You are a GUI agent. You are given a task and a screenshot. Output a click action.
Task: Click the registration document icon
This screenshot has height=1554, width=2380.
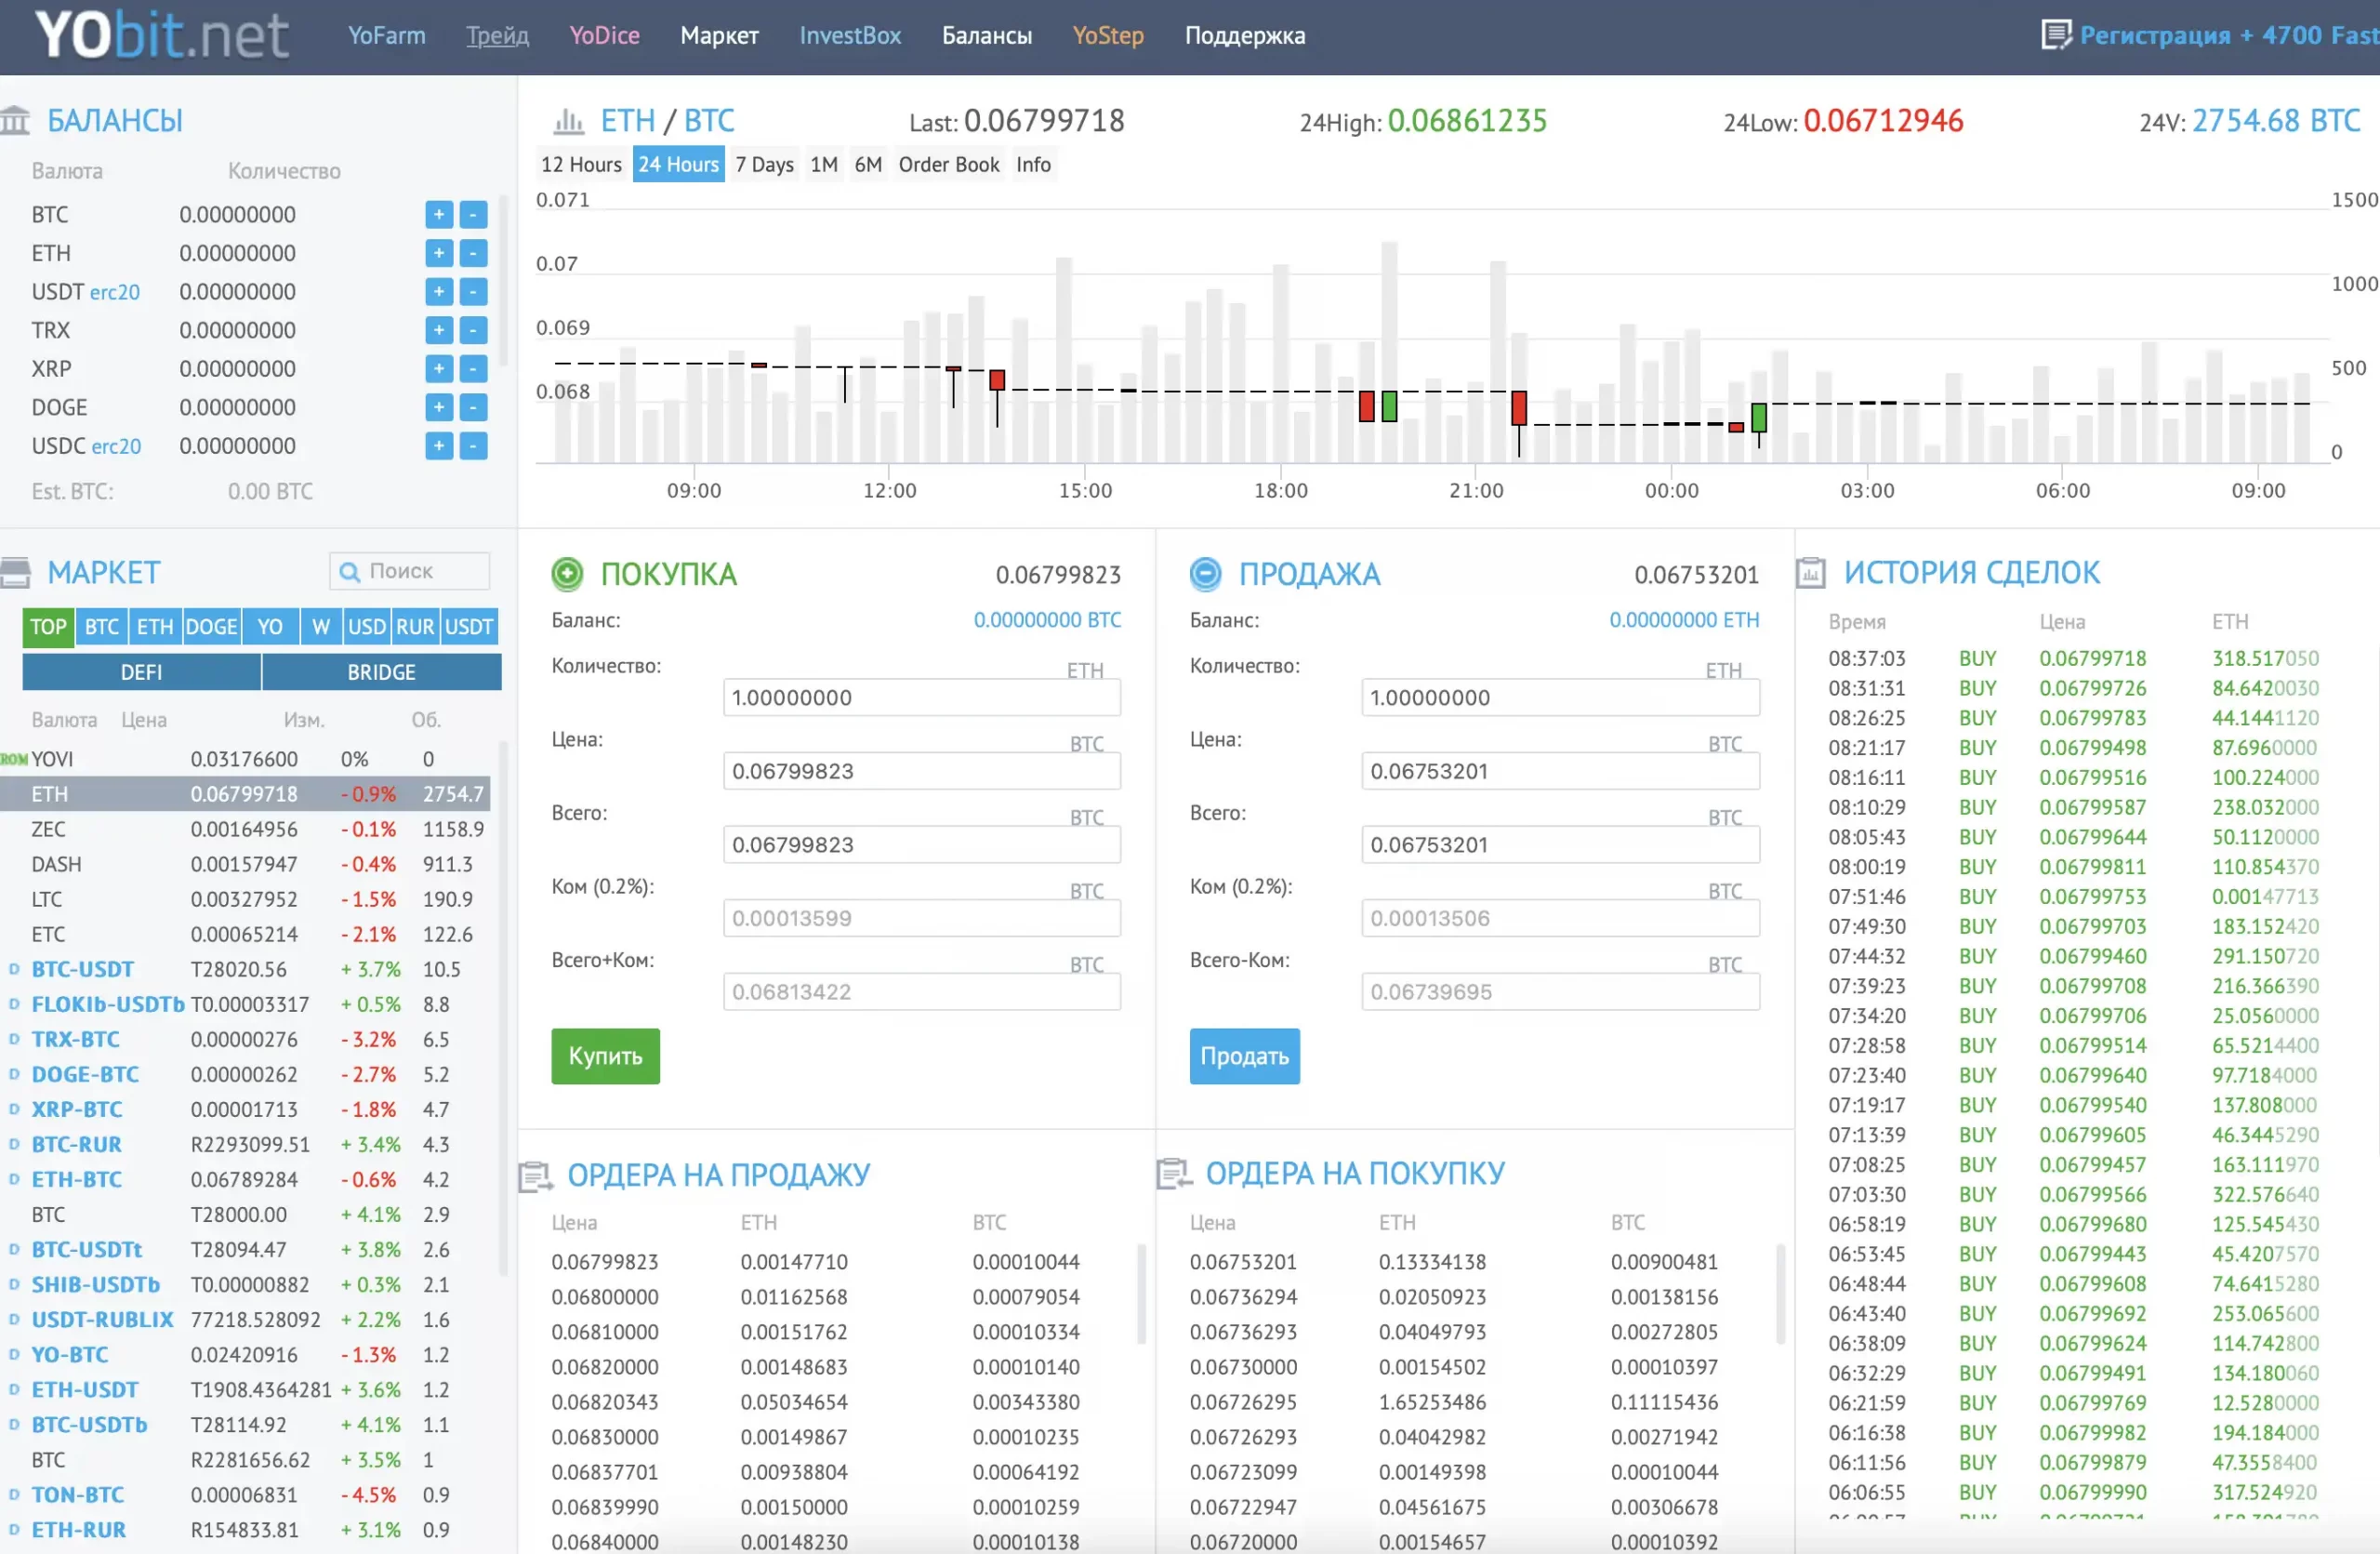tap(2055, 35)
